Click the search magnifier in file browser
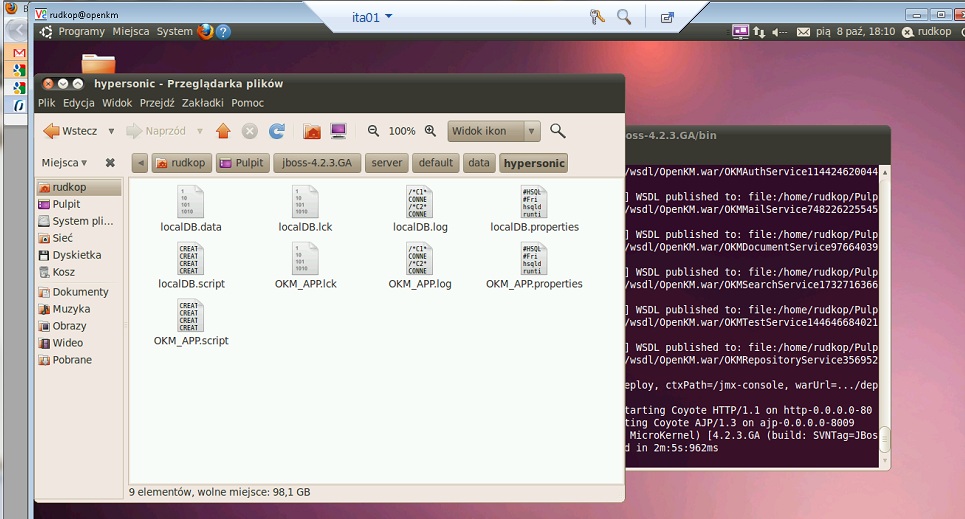The image size is (965, 519). click(x=558, y=131)
